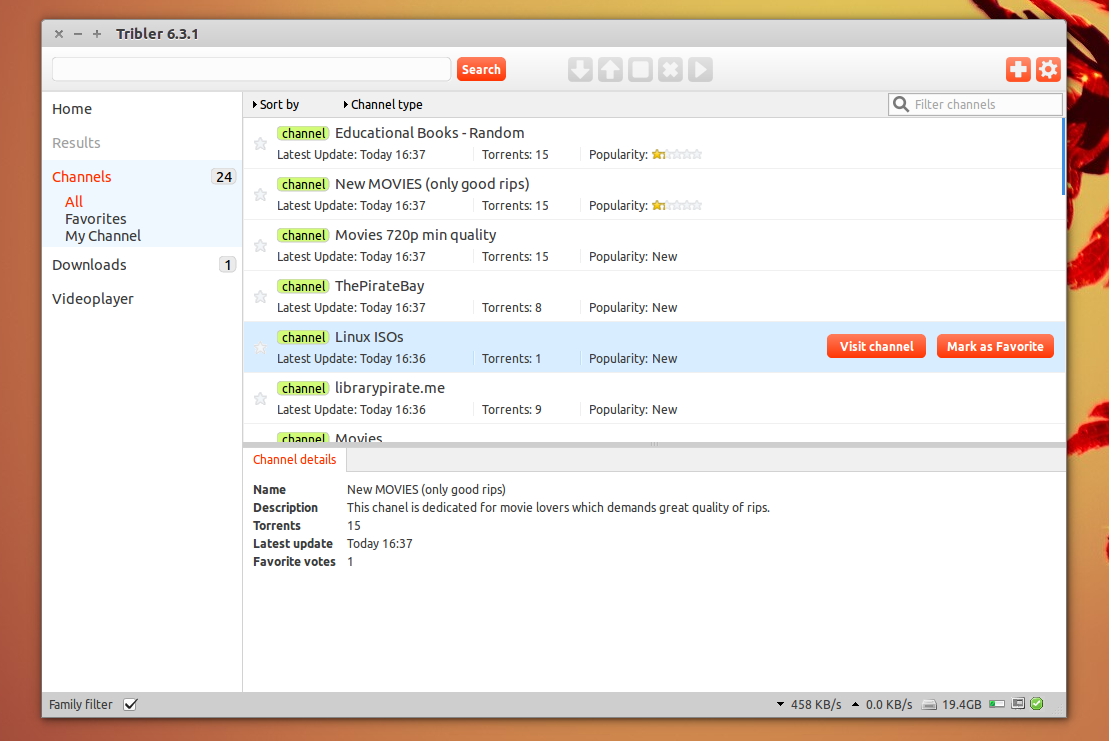Viewport: 1109px width, 741px height.
Task: Open the Downloads section
Action: pyautogui.click(x=89, y=264)
